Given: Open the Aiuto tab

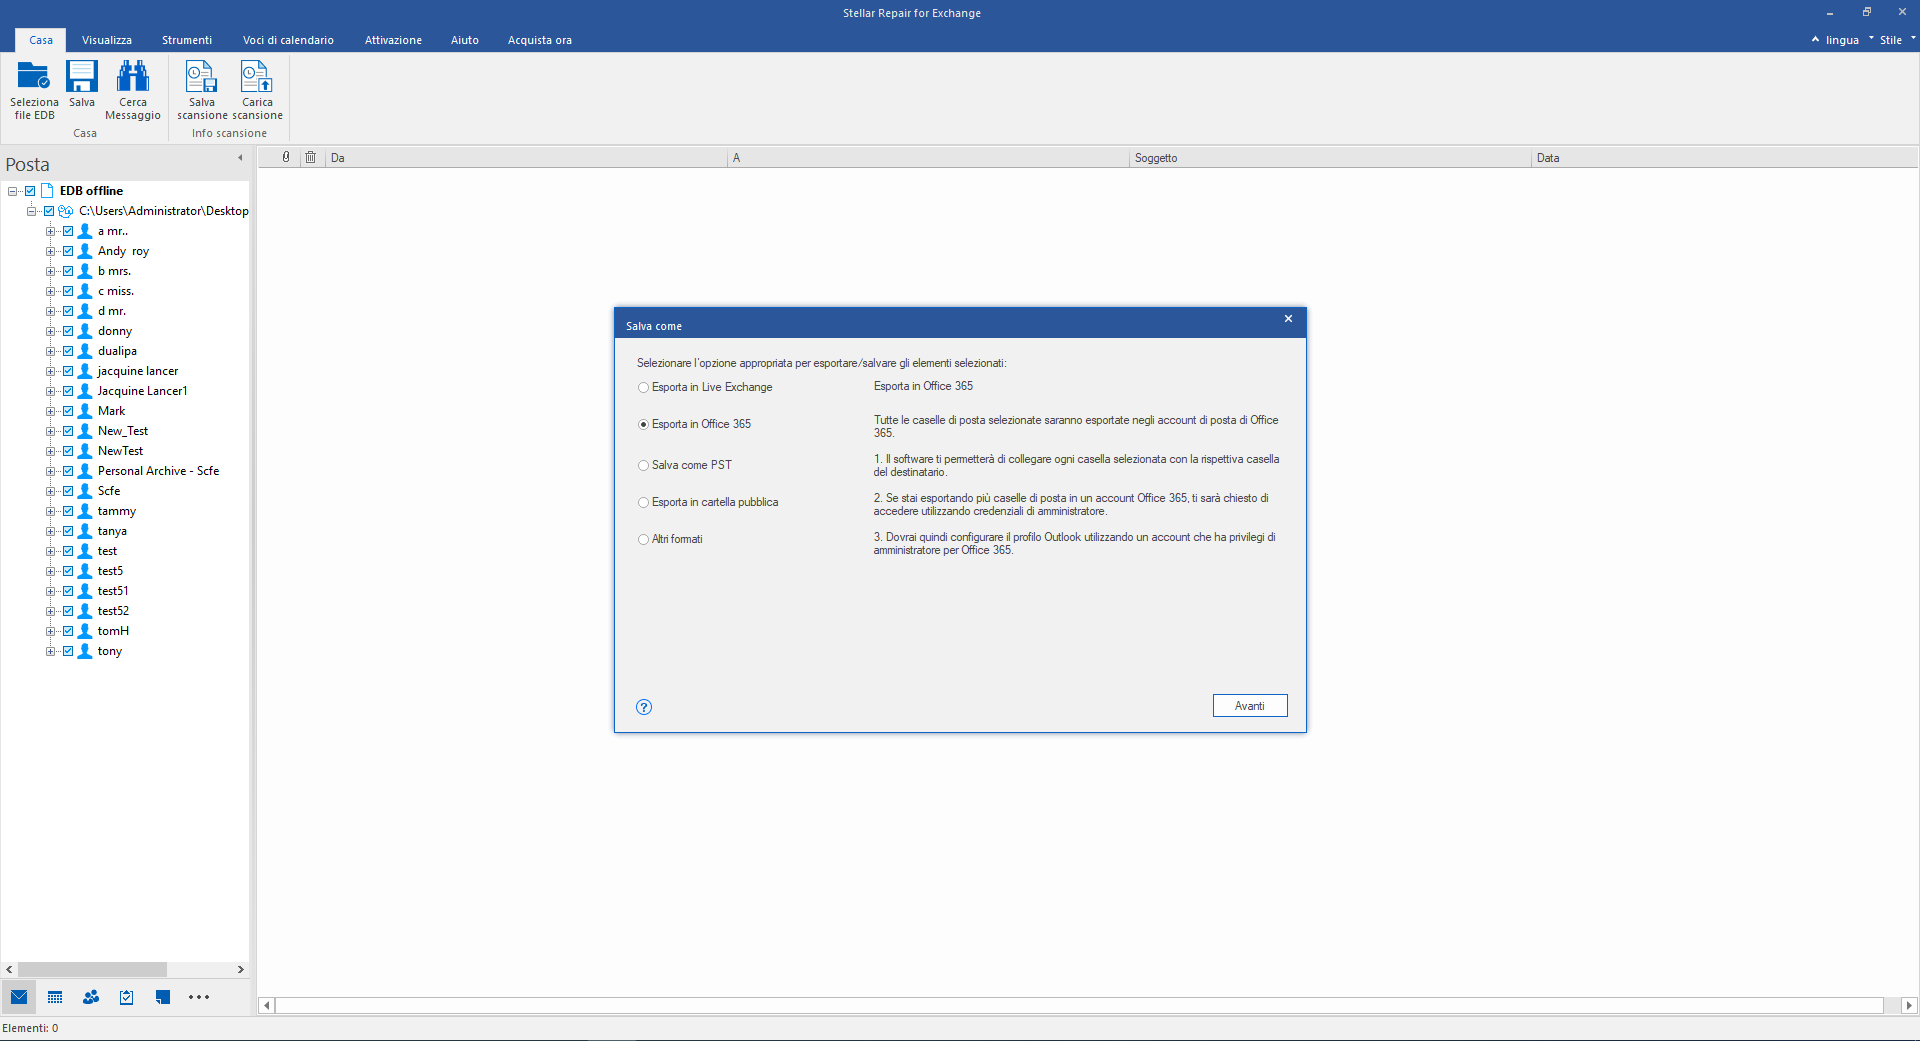Looking at the screenshot, I should click(x=465, y=40).
